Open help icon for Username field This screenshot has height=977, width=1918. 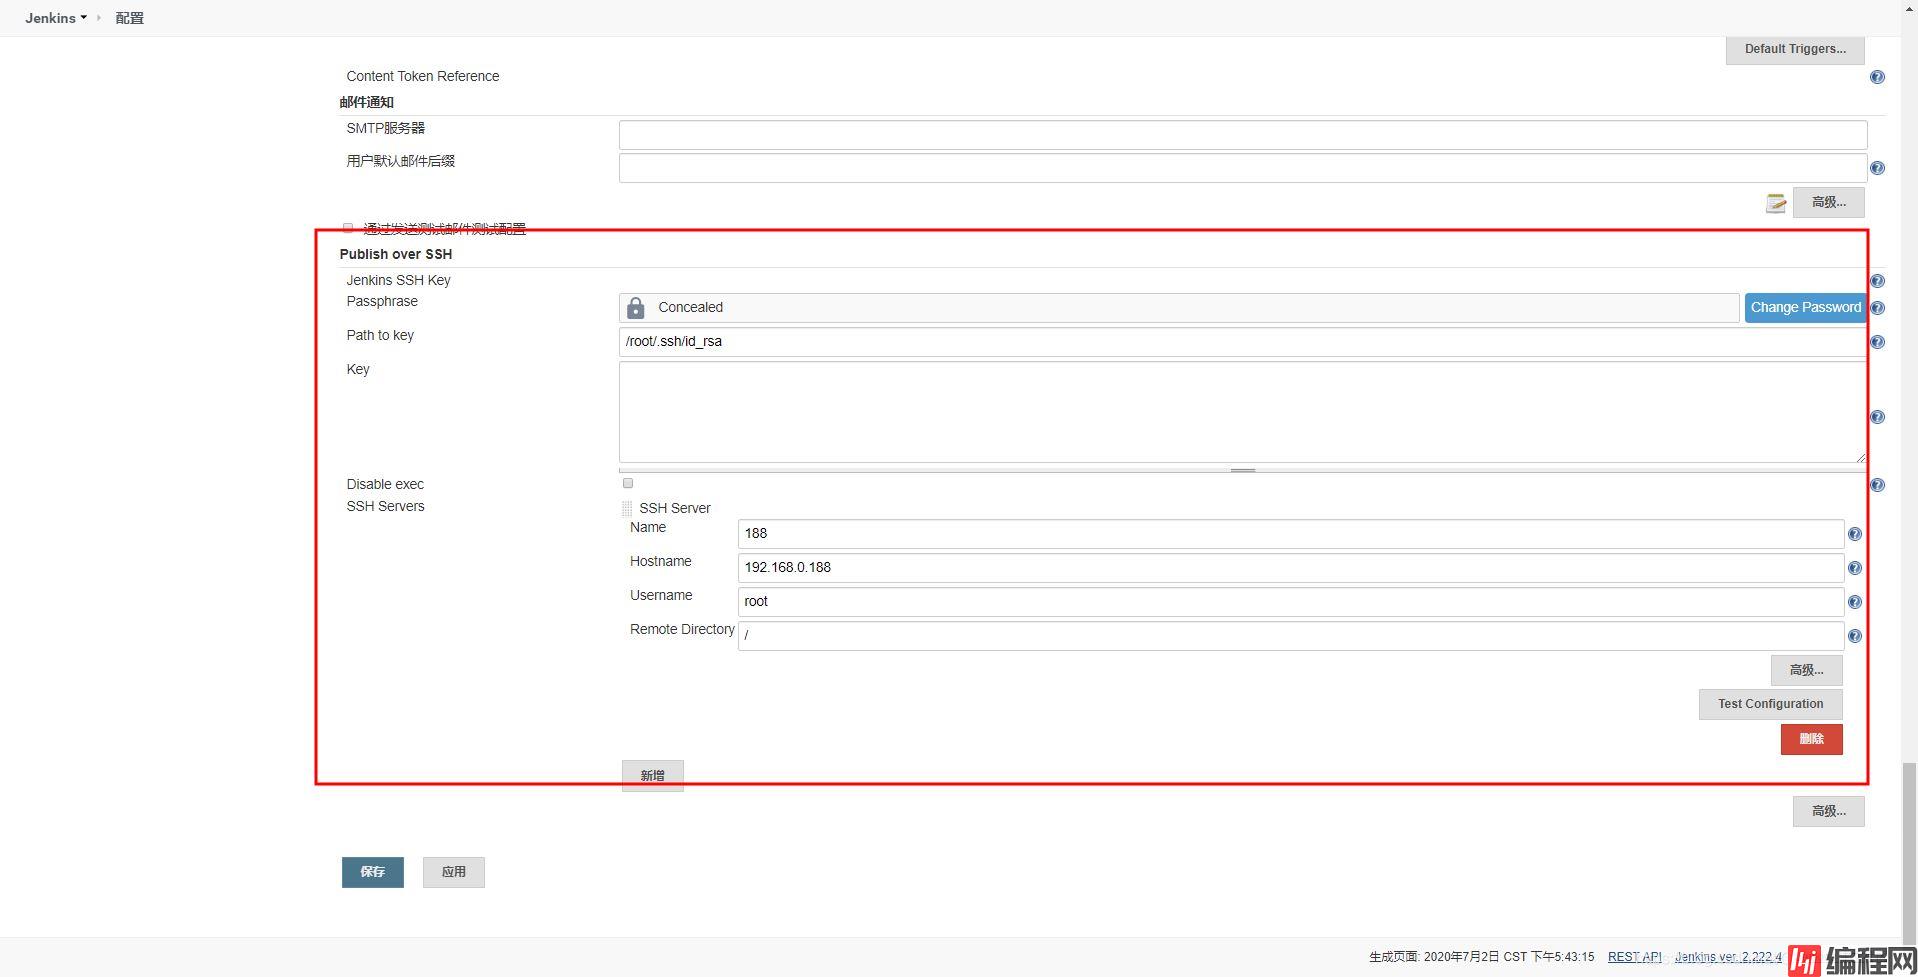pos(1854,602)
